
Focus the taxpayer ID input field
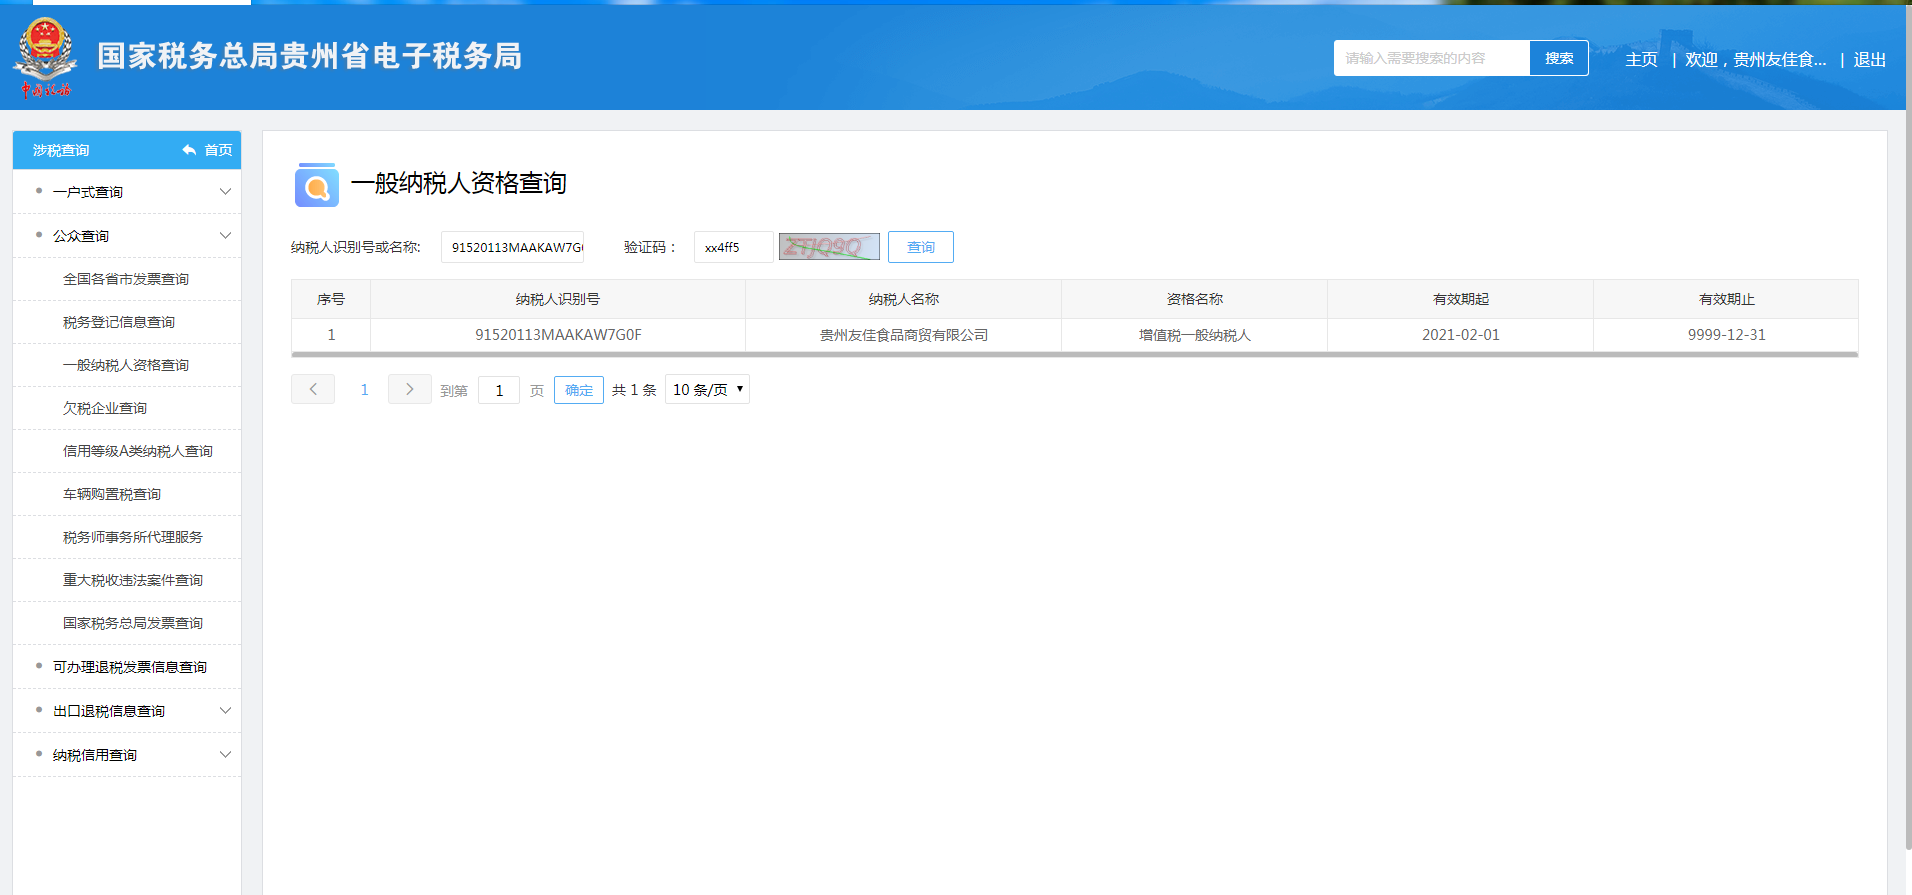pos(512,247)
